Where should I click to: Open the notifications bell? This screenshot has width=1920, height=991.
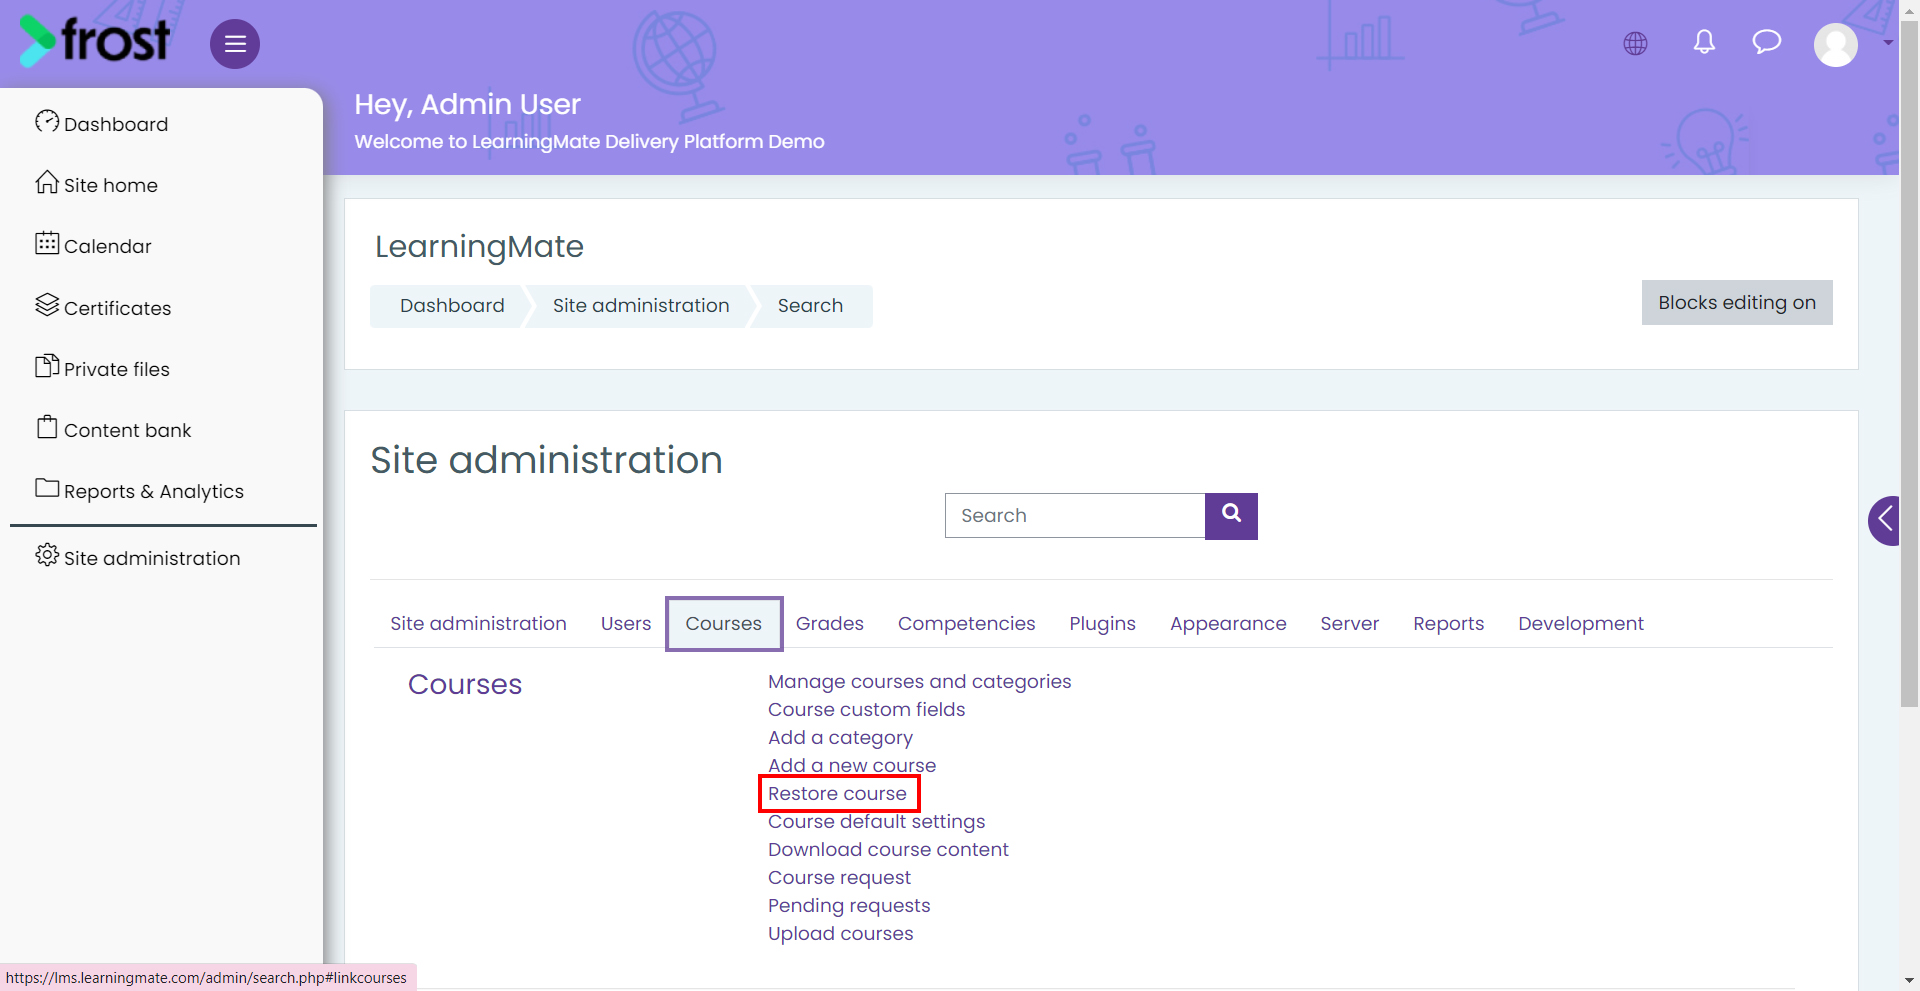point(1704,42)
